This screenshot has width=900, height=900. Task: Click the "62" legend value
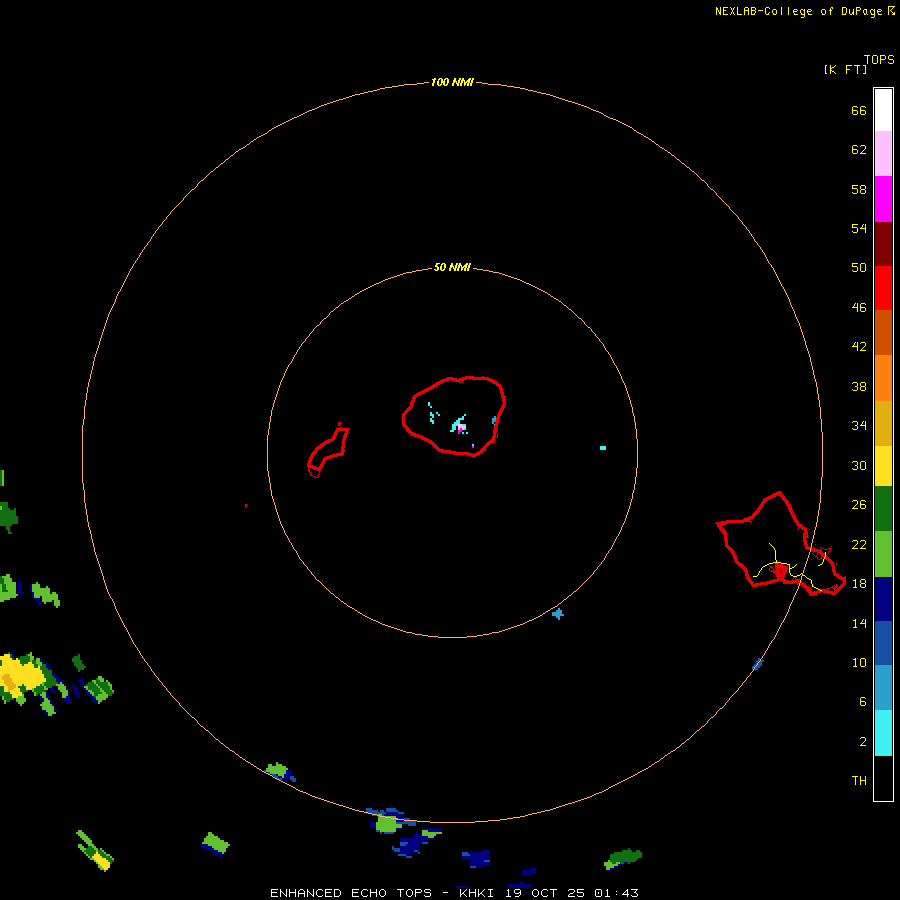click(x=859, y=150)
